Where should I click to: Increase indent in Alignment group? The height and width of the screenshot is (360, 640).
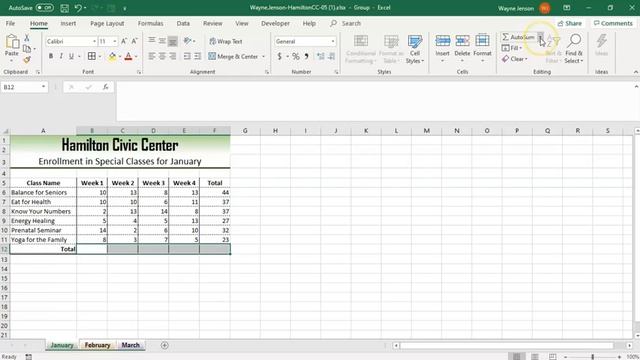click(x=197, y=56)
